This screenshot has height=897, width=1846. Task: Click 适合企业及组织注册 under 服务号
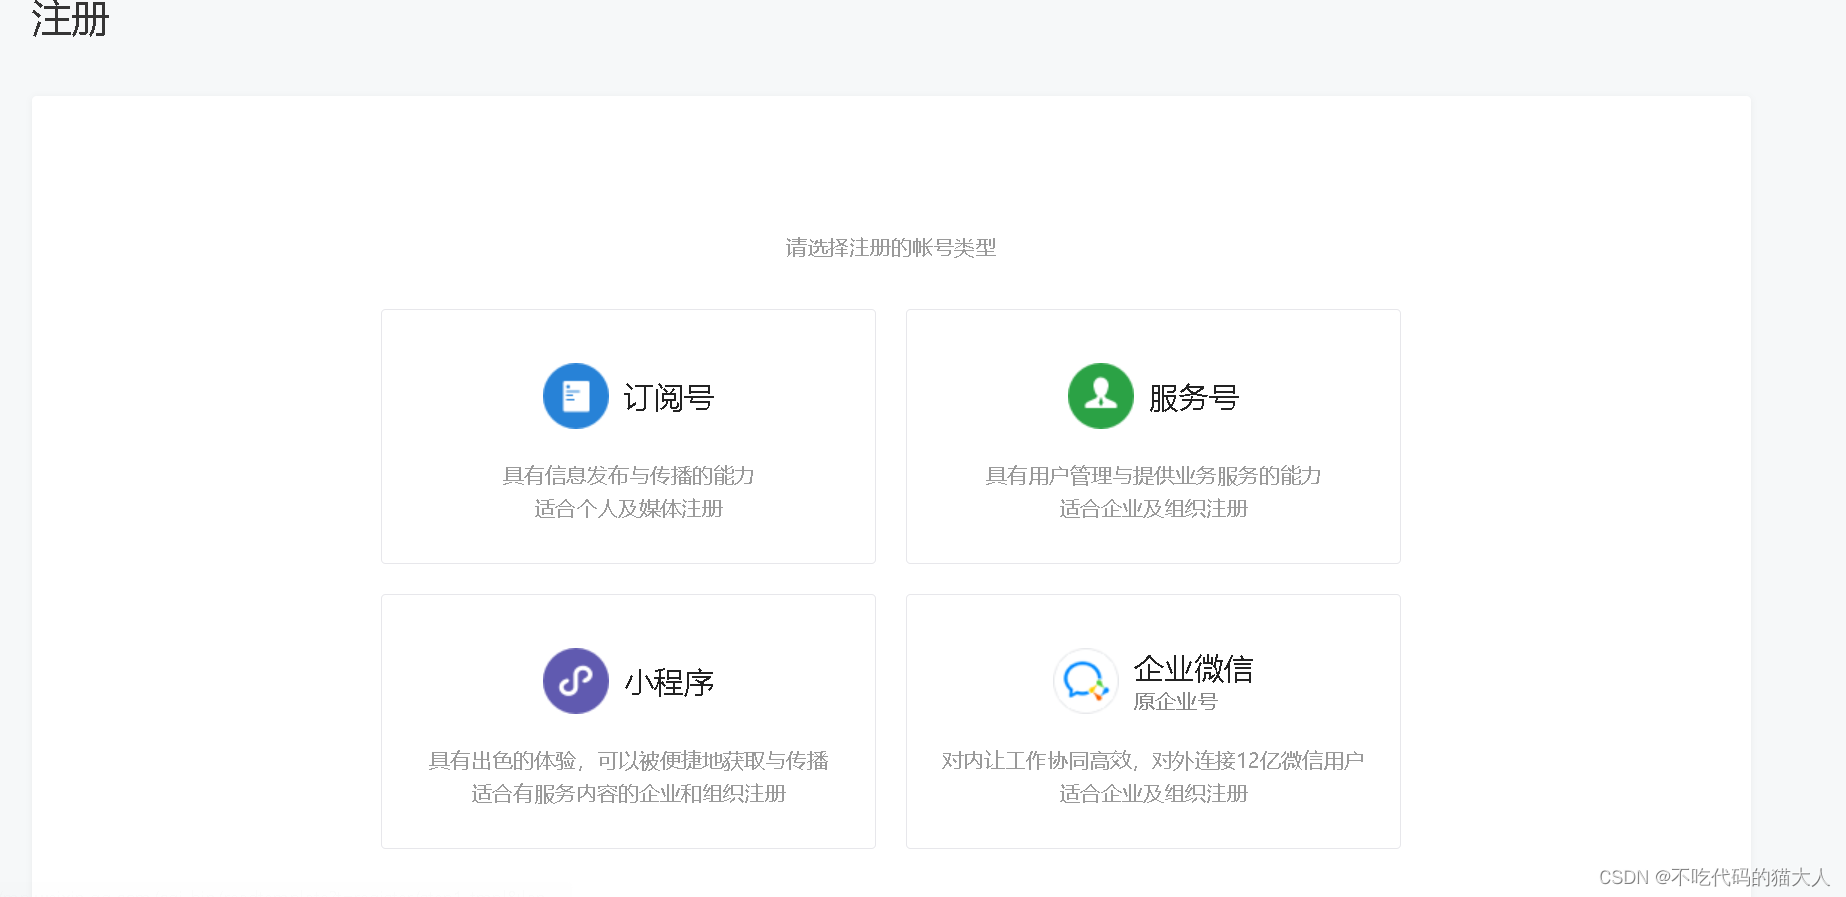1153,509
